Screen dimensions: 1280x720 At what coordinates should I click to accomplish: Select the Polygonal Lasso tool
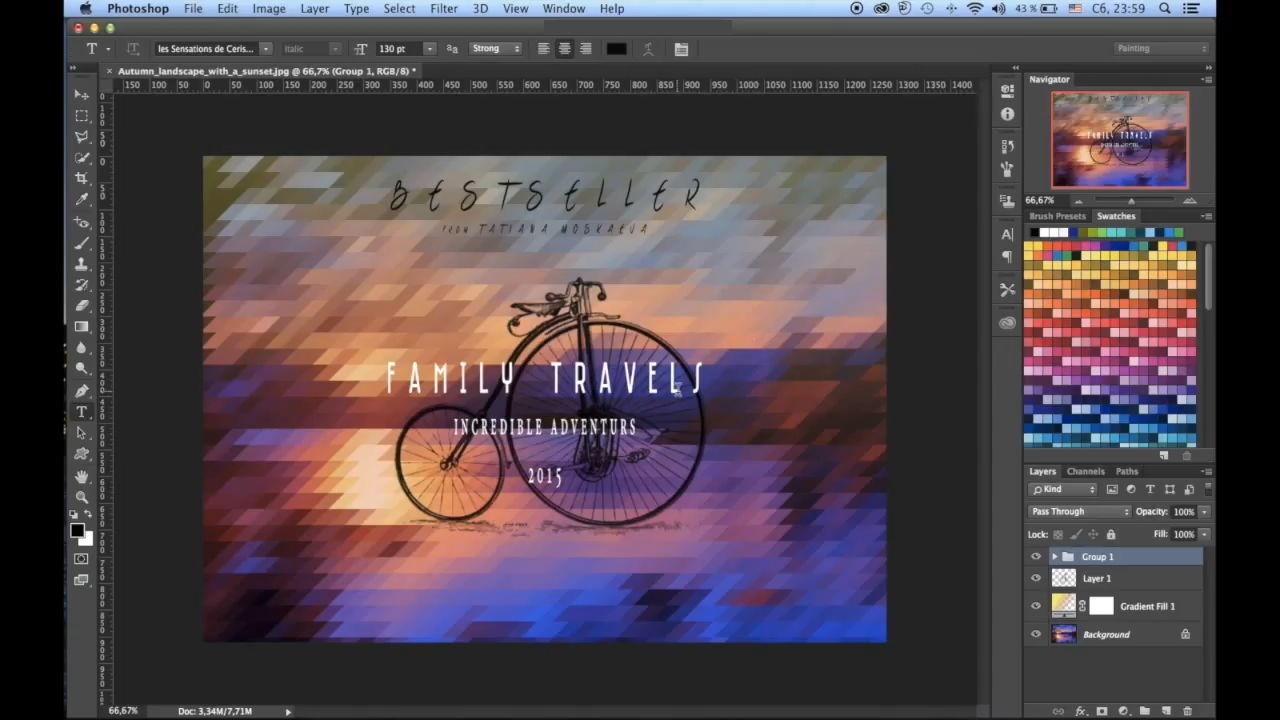point(81,136)
